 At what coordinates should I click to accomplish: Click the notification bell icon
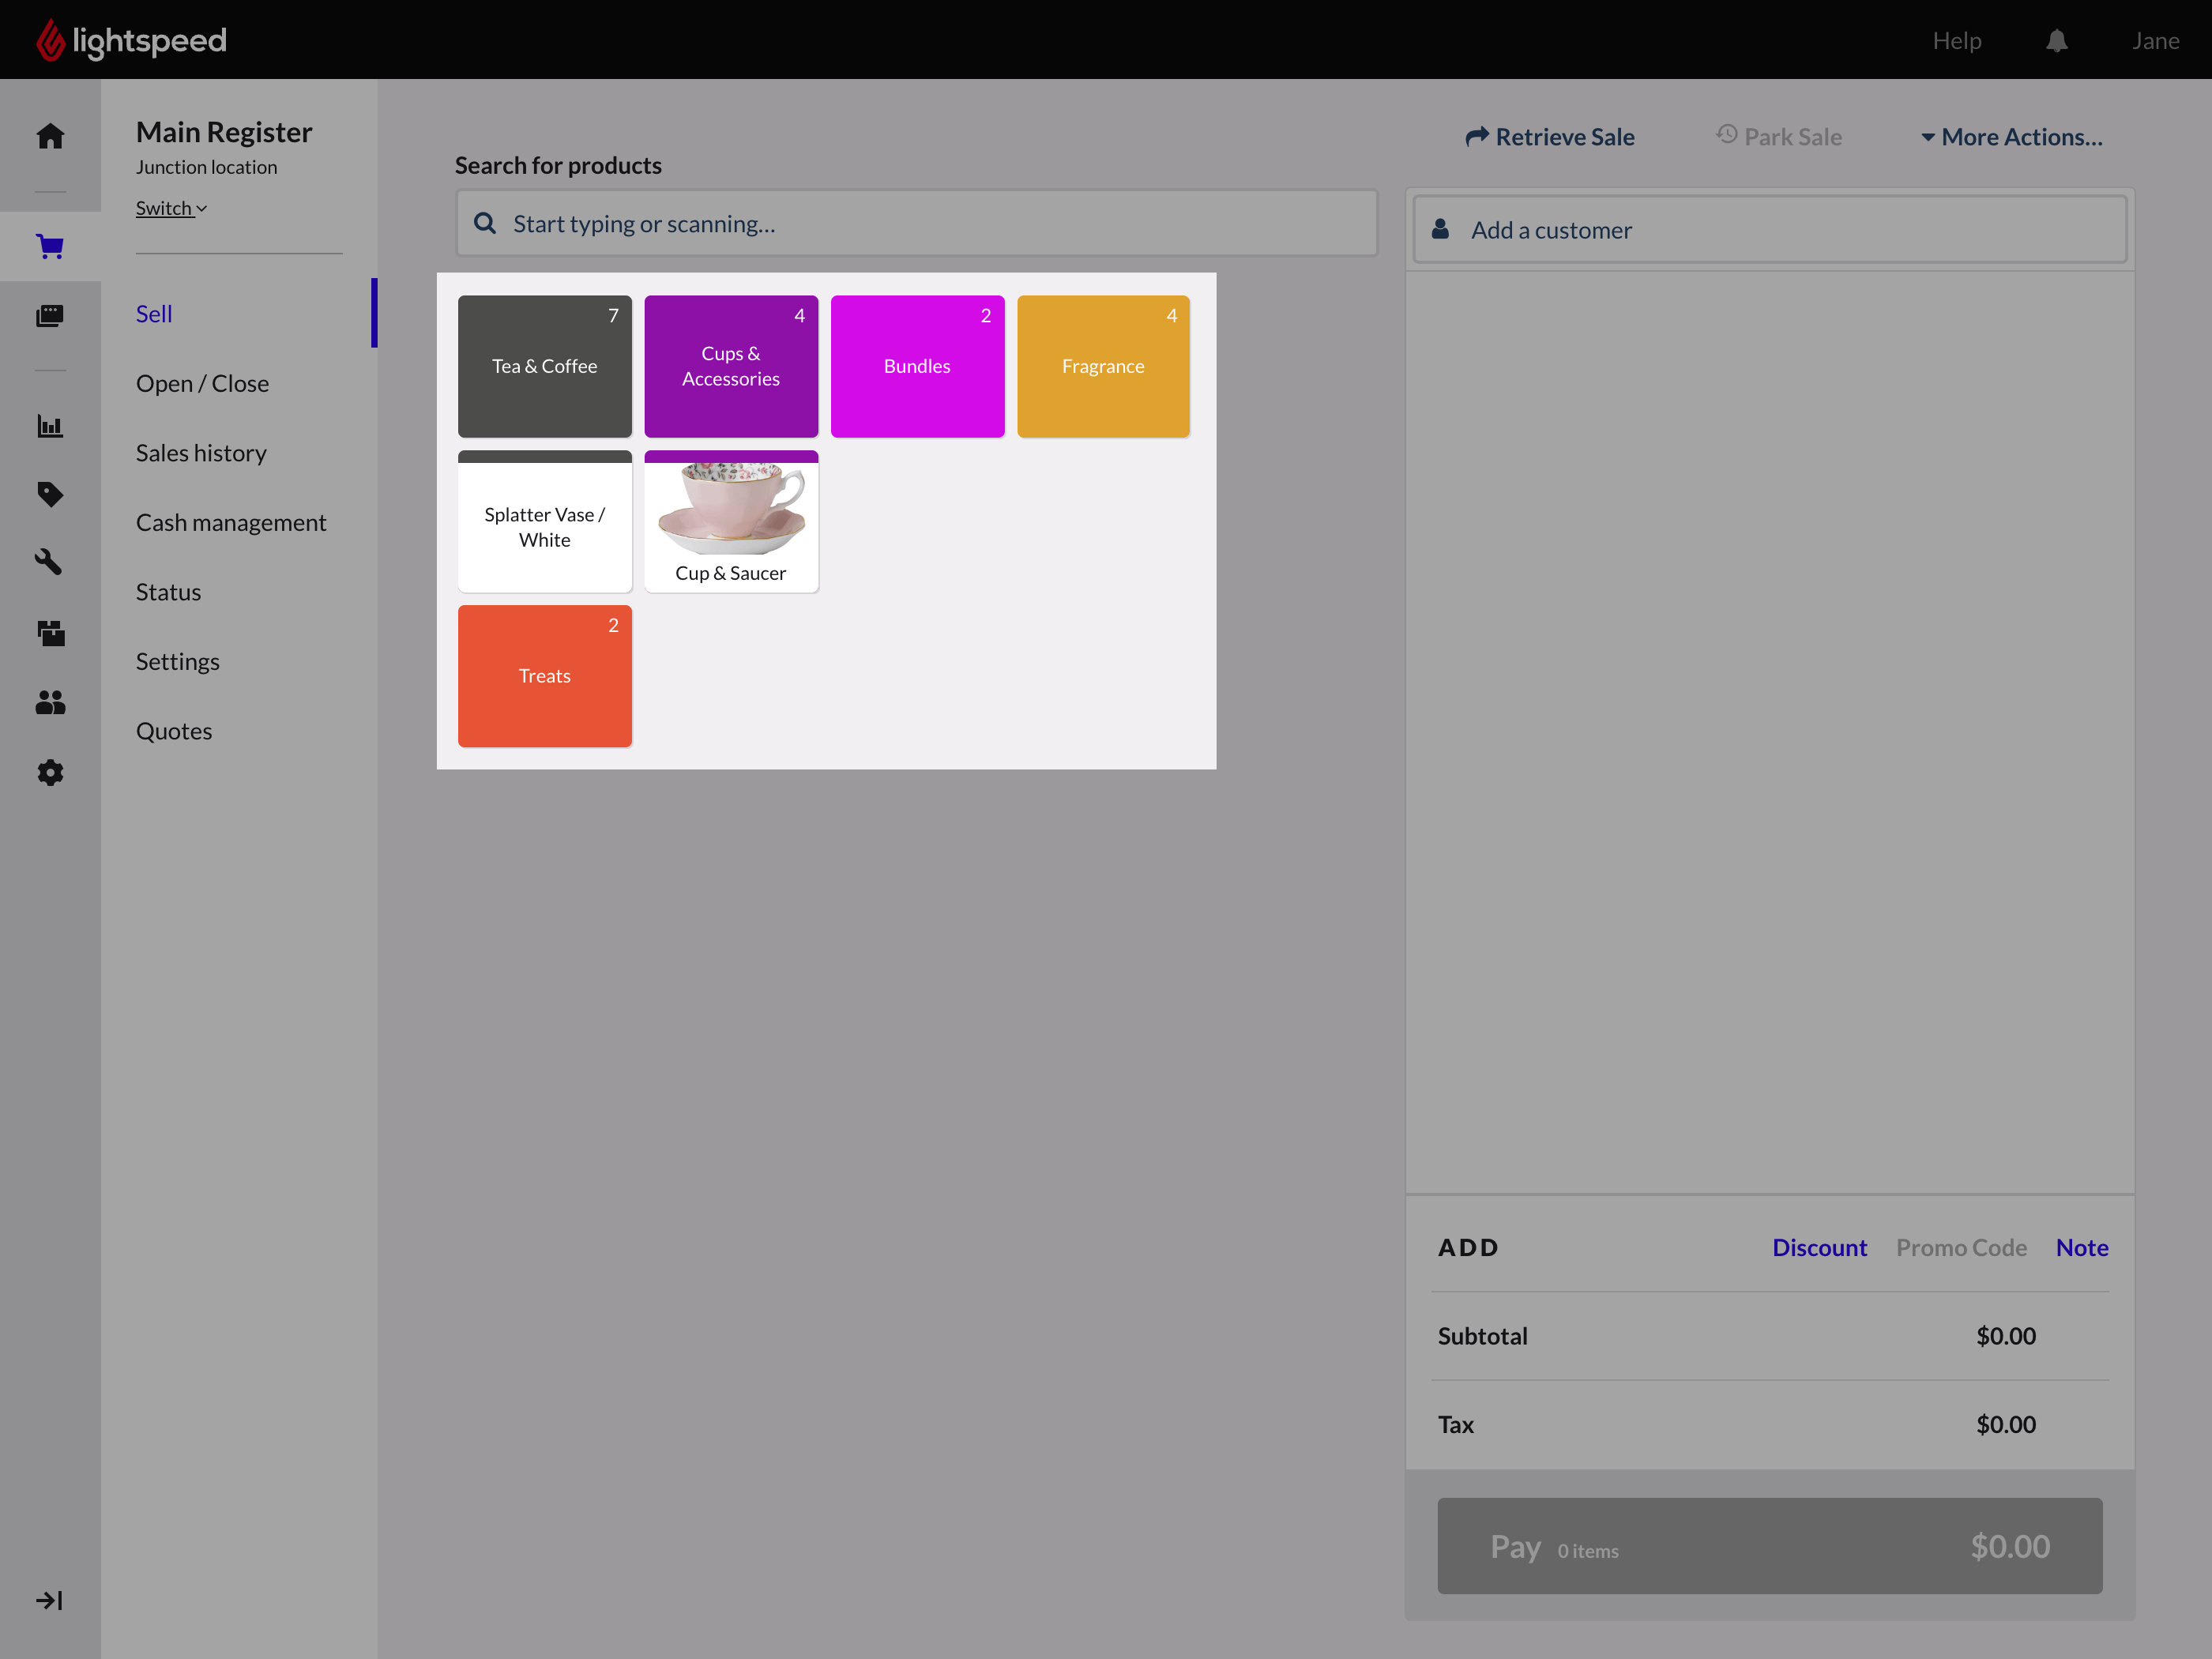(2056, 41)
